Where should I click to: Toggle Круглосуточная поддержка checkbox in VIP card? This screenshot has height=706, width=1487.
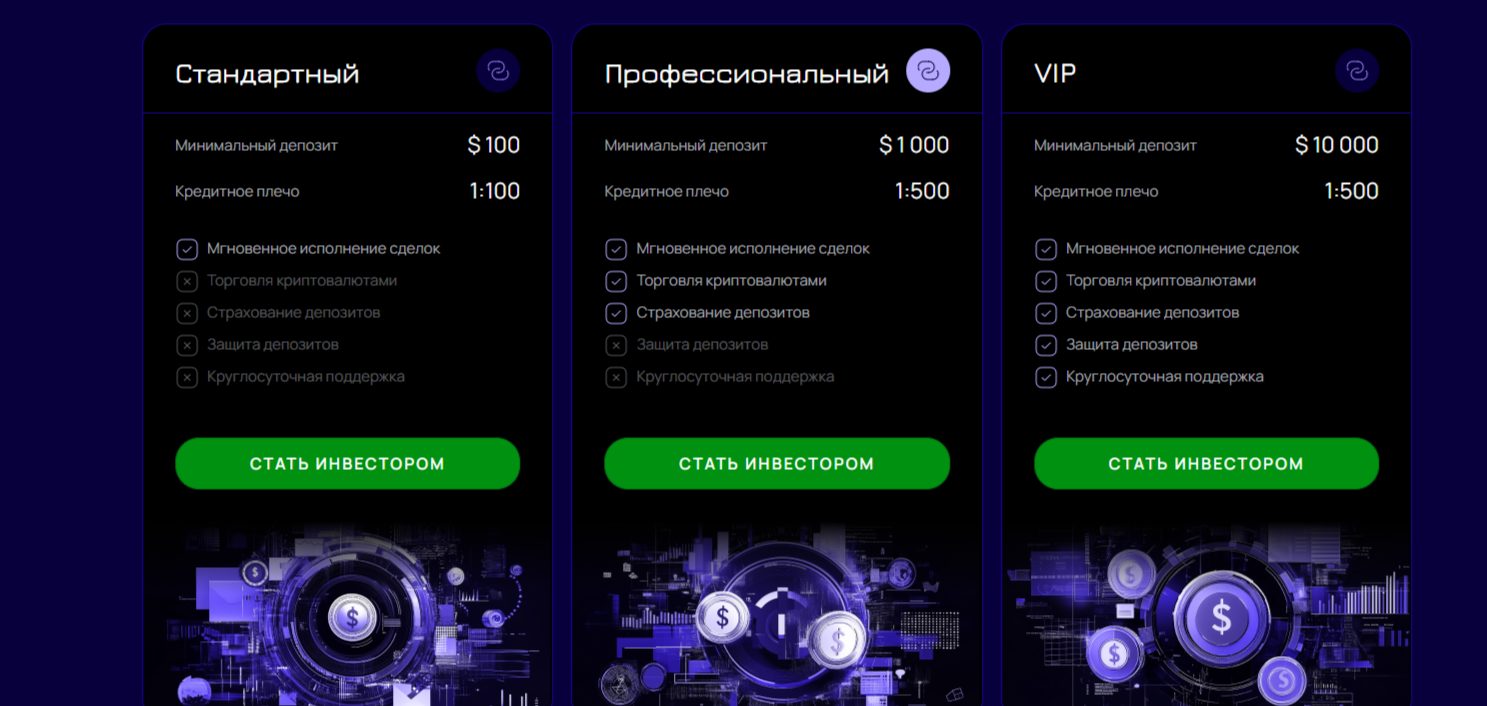pos(1045,377)
